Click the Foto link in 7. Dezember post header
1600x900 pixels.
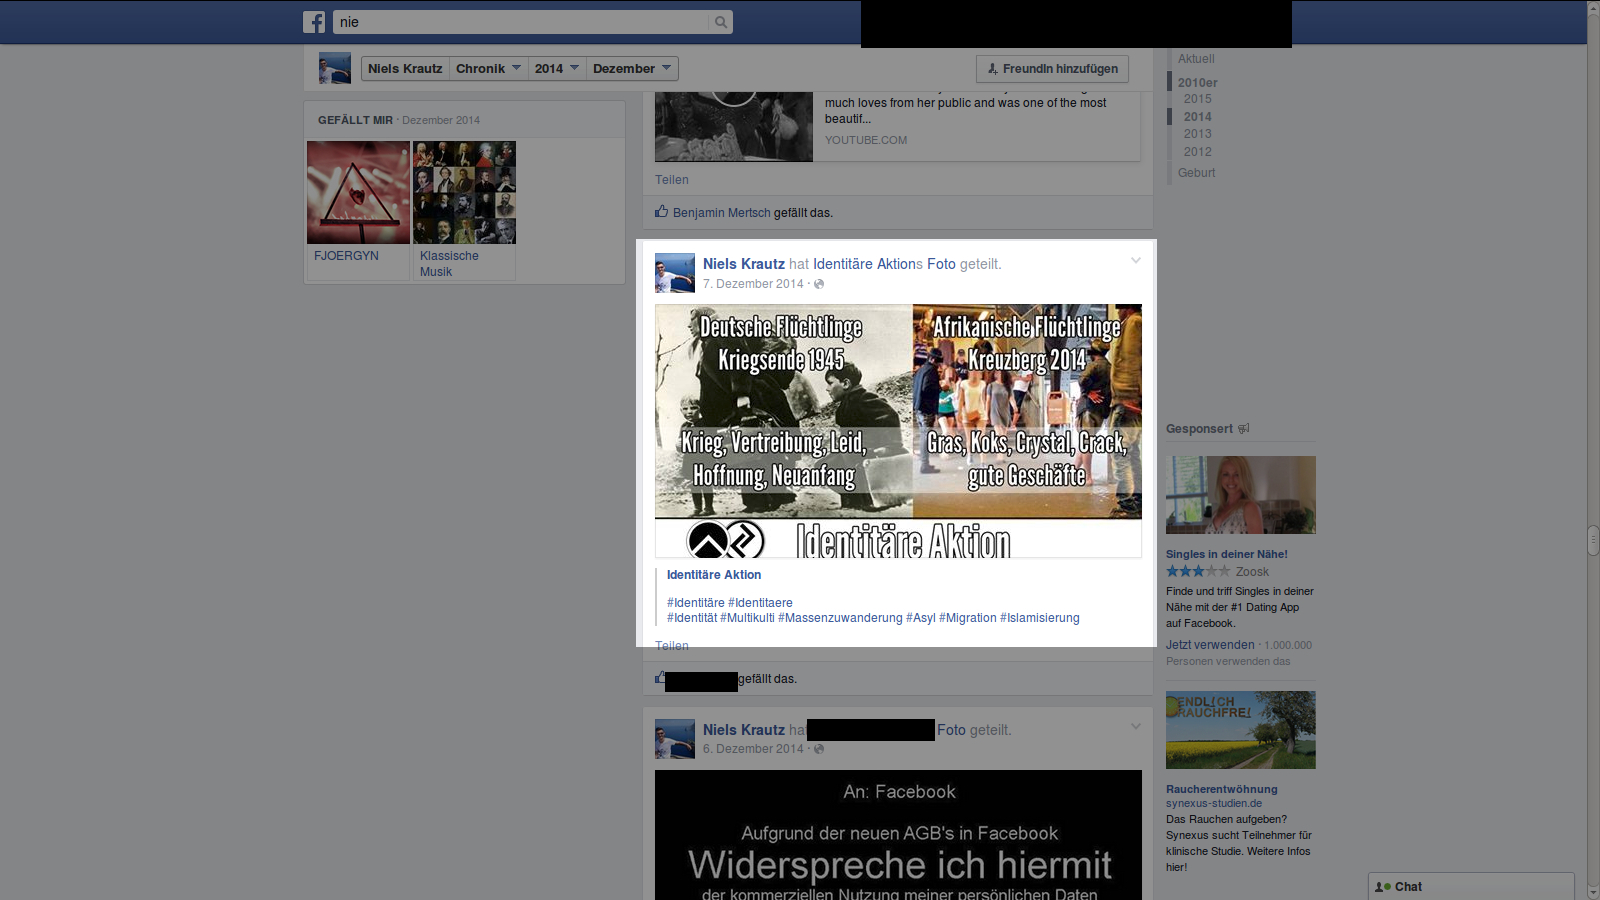941,264
